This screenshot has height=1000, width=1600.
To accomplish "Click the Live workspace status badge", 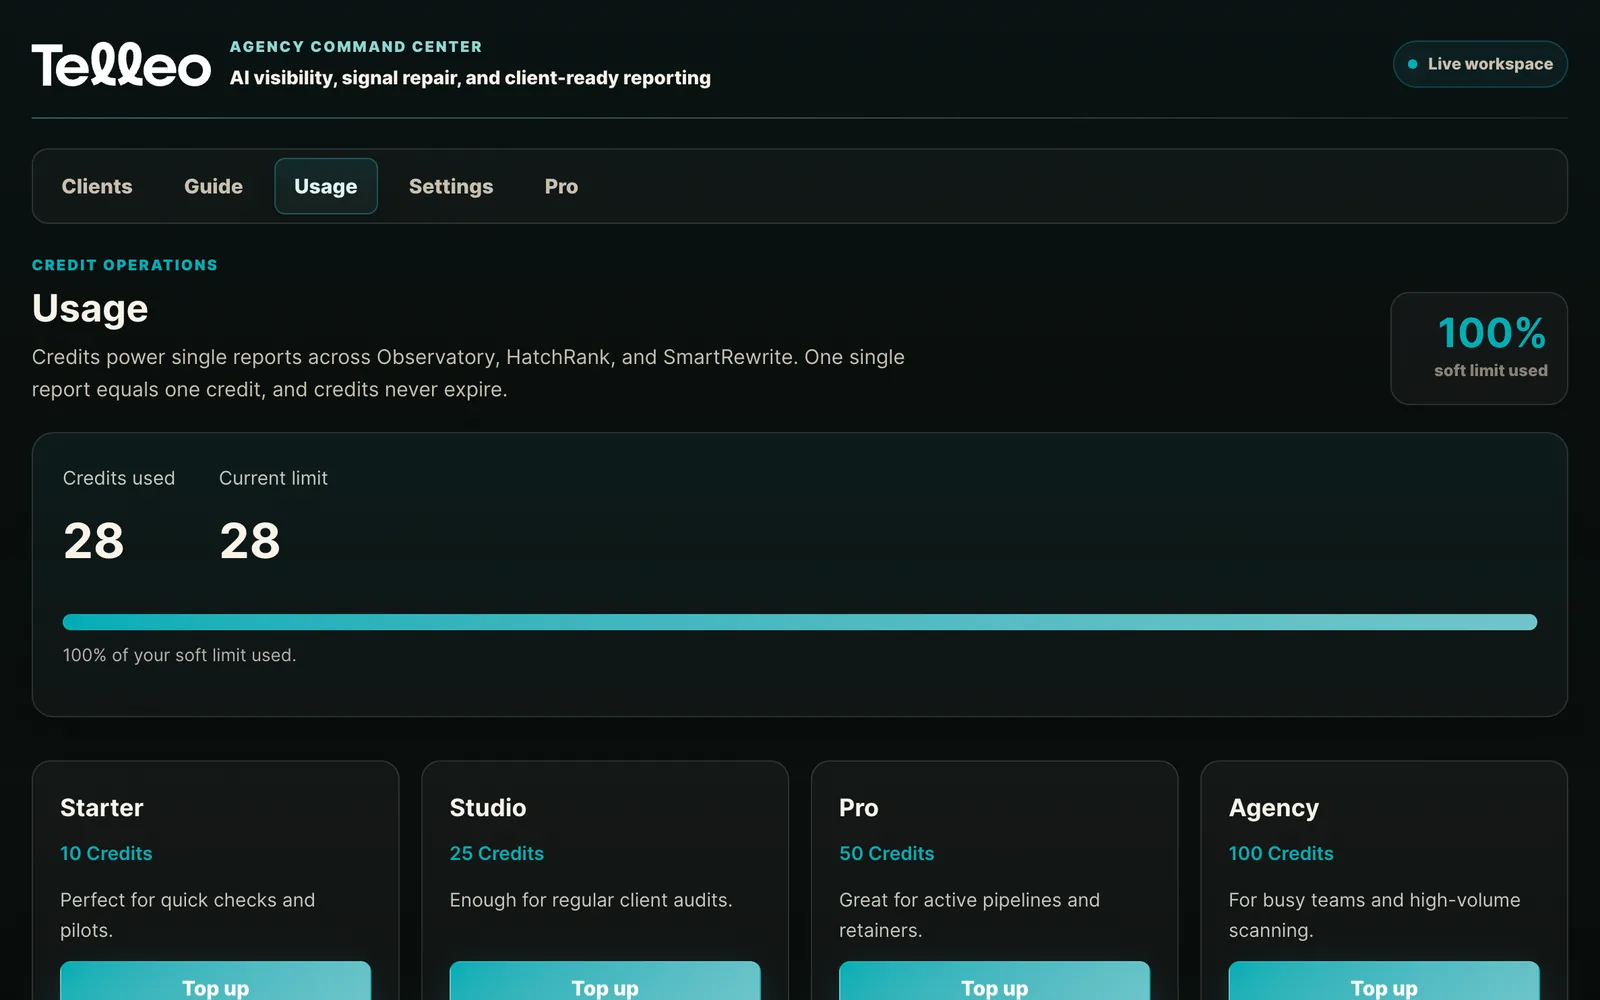I will pyautogui.click(x=1480, y=64).
